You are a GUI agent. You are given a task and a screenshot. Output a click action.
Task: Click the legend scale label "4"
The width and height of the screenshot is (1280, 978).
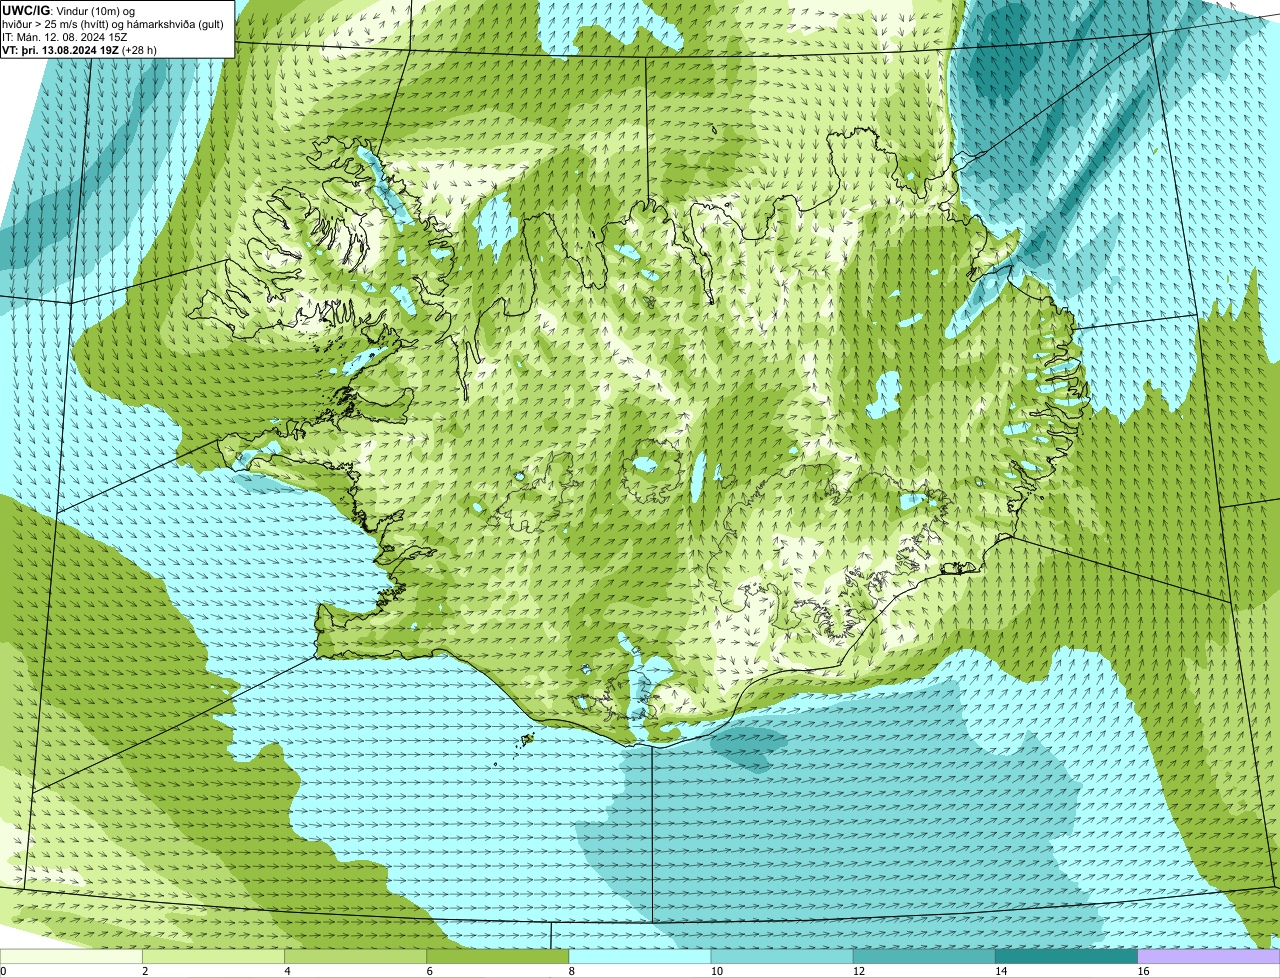287,971
